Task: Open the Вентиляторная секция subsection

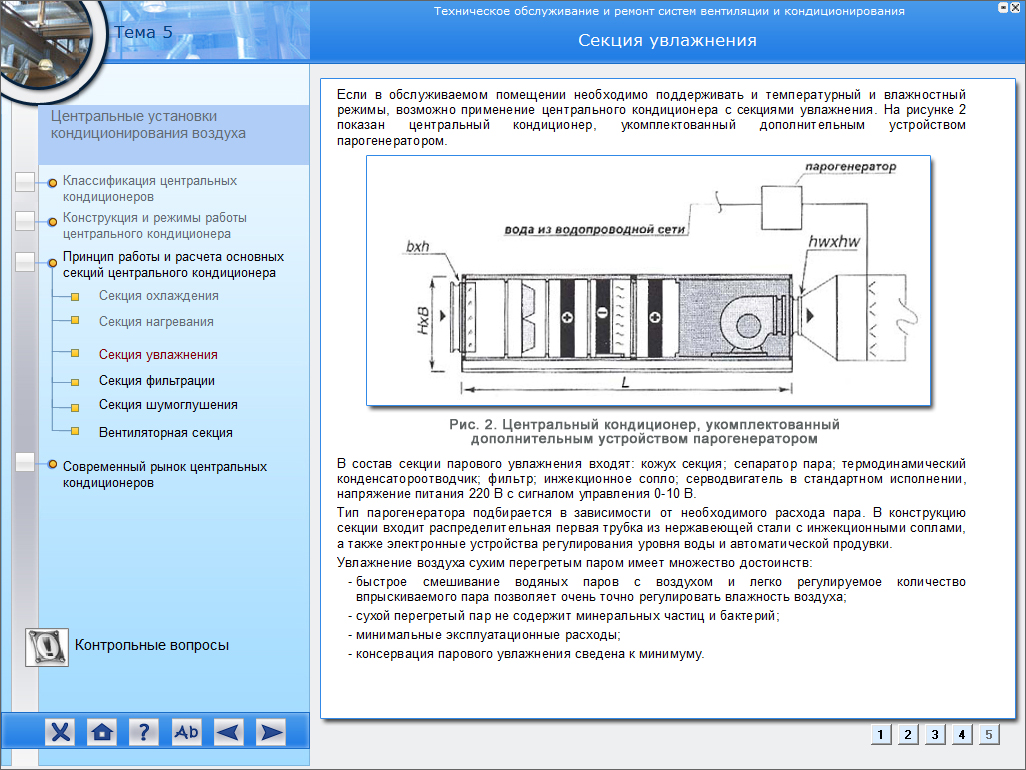Action: coord(165,433)
